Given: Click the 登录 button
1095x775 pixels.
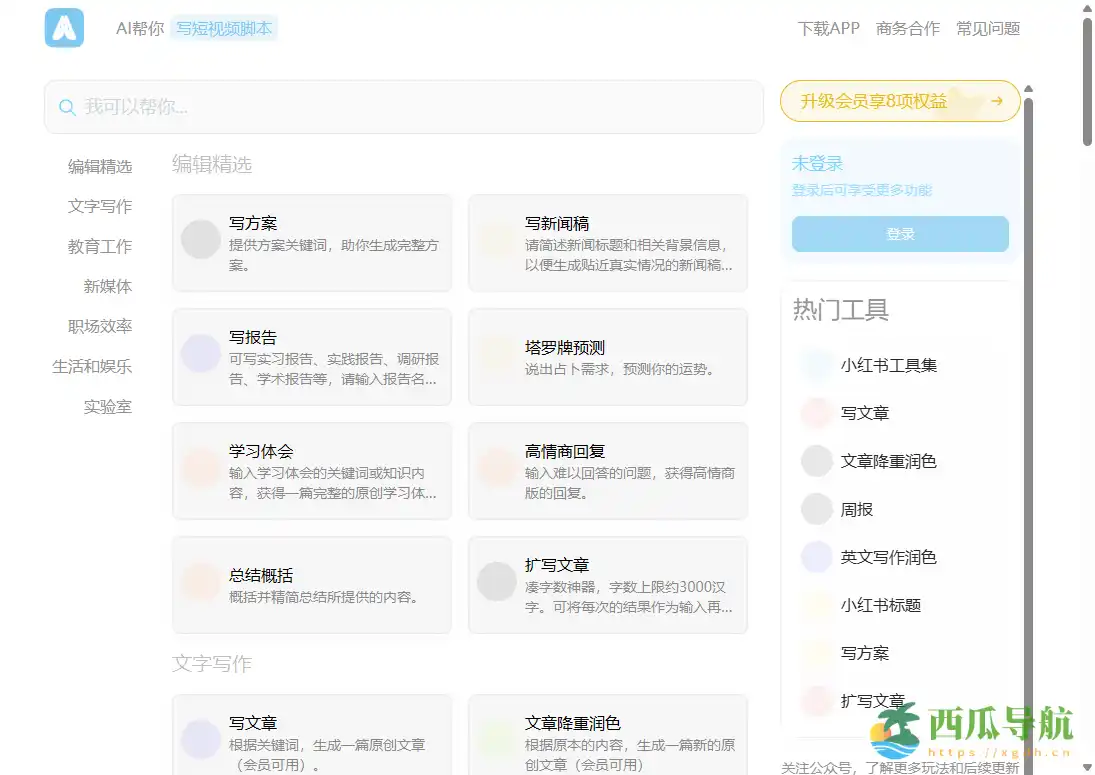Looking at the screenshot, I should point(898,234).
